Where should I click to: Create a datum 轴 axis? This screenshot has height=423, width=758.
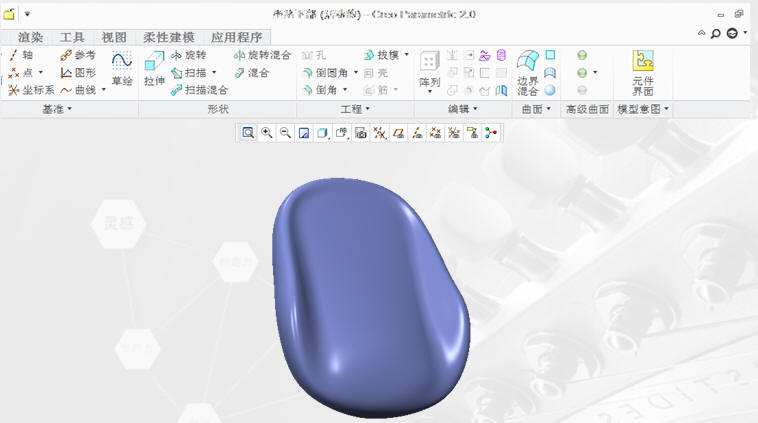click(x=21, y=55)
